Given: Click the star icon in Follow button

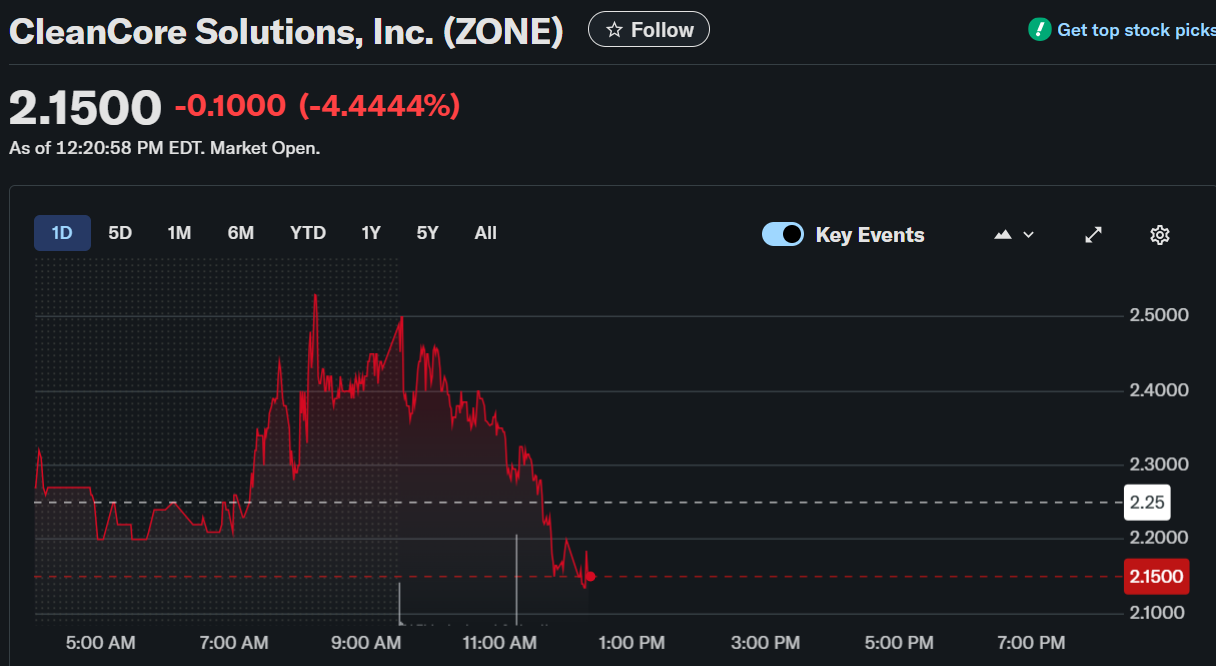Looking at the screenshot, I should [614, 30].
